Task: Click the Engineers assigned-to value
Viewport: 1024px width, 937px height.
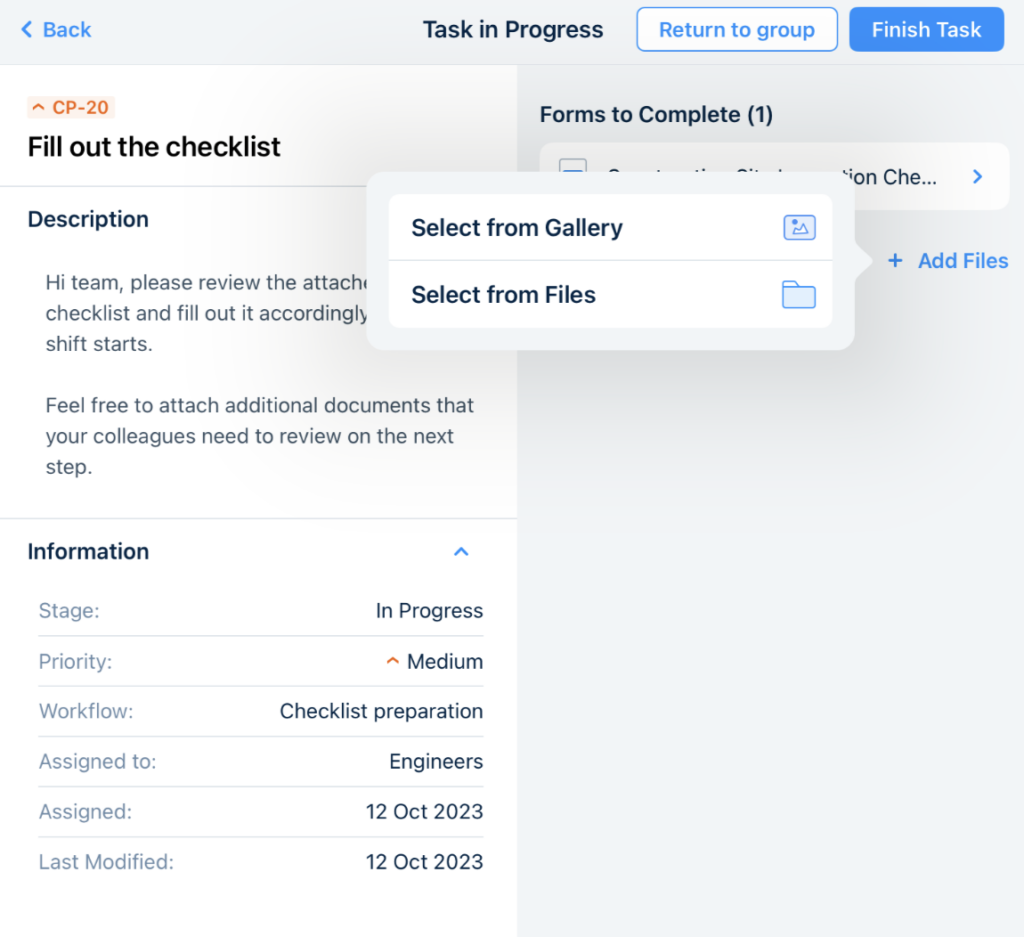Action: pyautogui.click(x=436, y=762)
